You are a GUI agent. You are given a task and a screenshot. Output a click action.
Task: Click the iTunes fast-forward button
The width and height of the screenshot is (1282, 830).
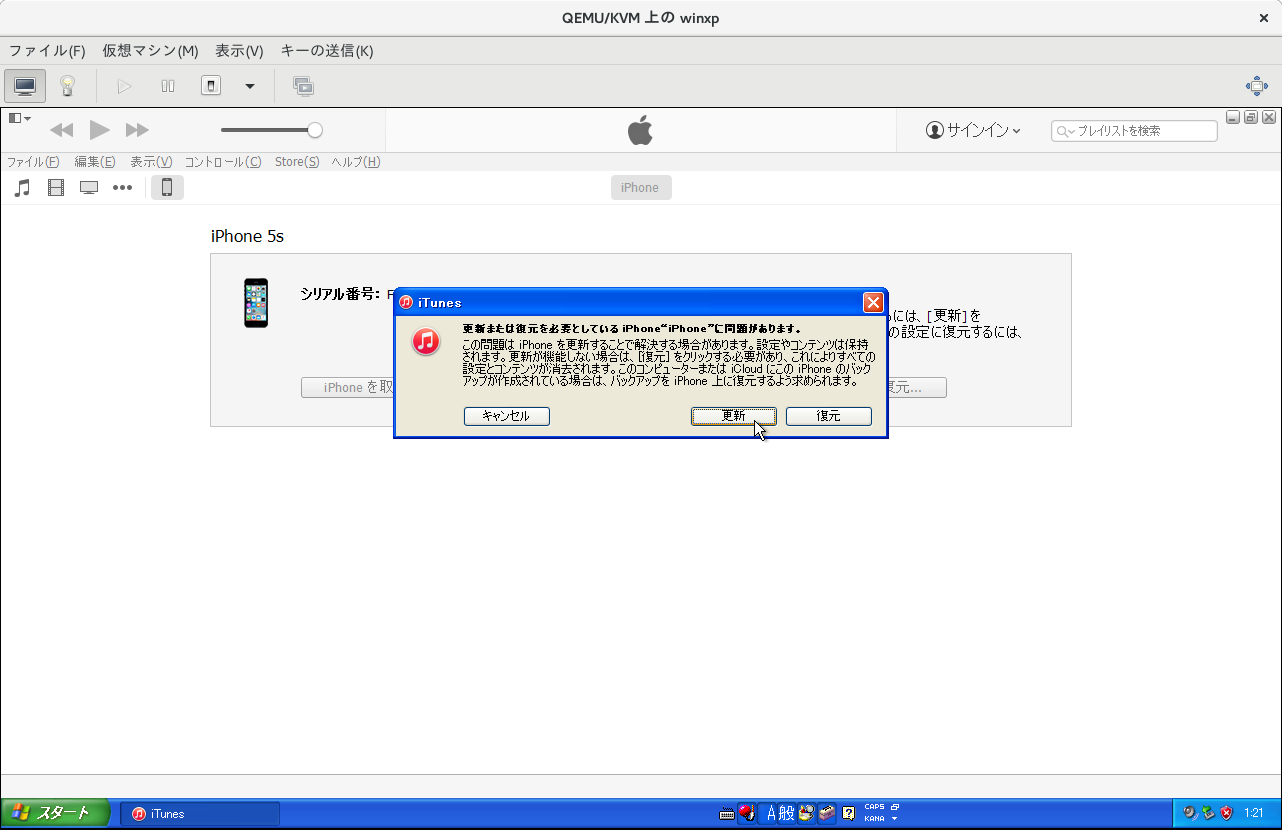[x=137, y=130]
